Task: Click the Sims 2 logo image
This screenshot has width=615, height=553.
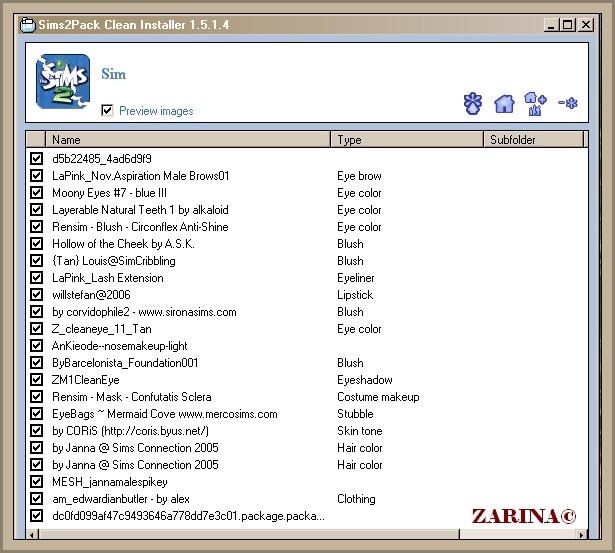Action: 63,82
